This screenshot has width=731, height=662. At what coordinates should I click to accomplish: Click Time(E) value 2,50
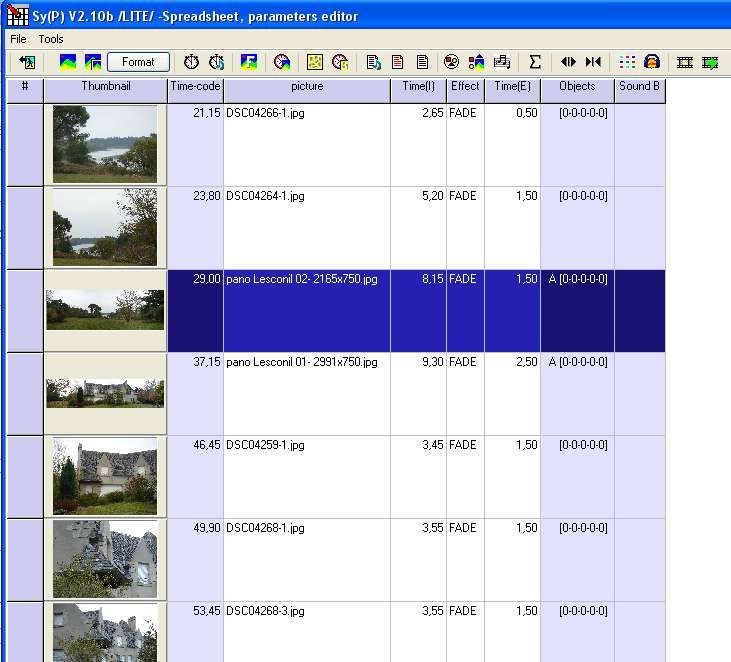(526, 362)
